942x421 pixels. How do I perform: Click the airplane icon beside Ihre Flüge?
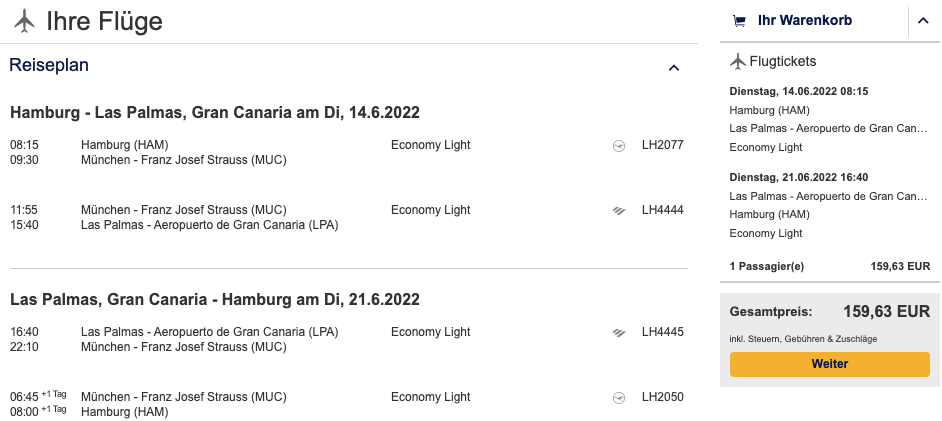tap(25, 20)
